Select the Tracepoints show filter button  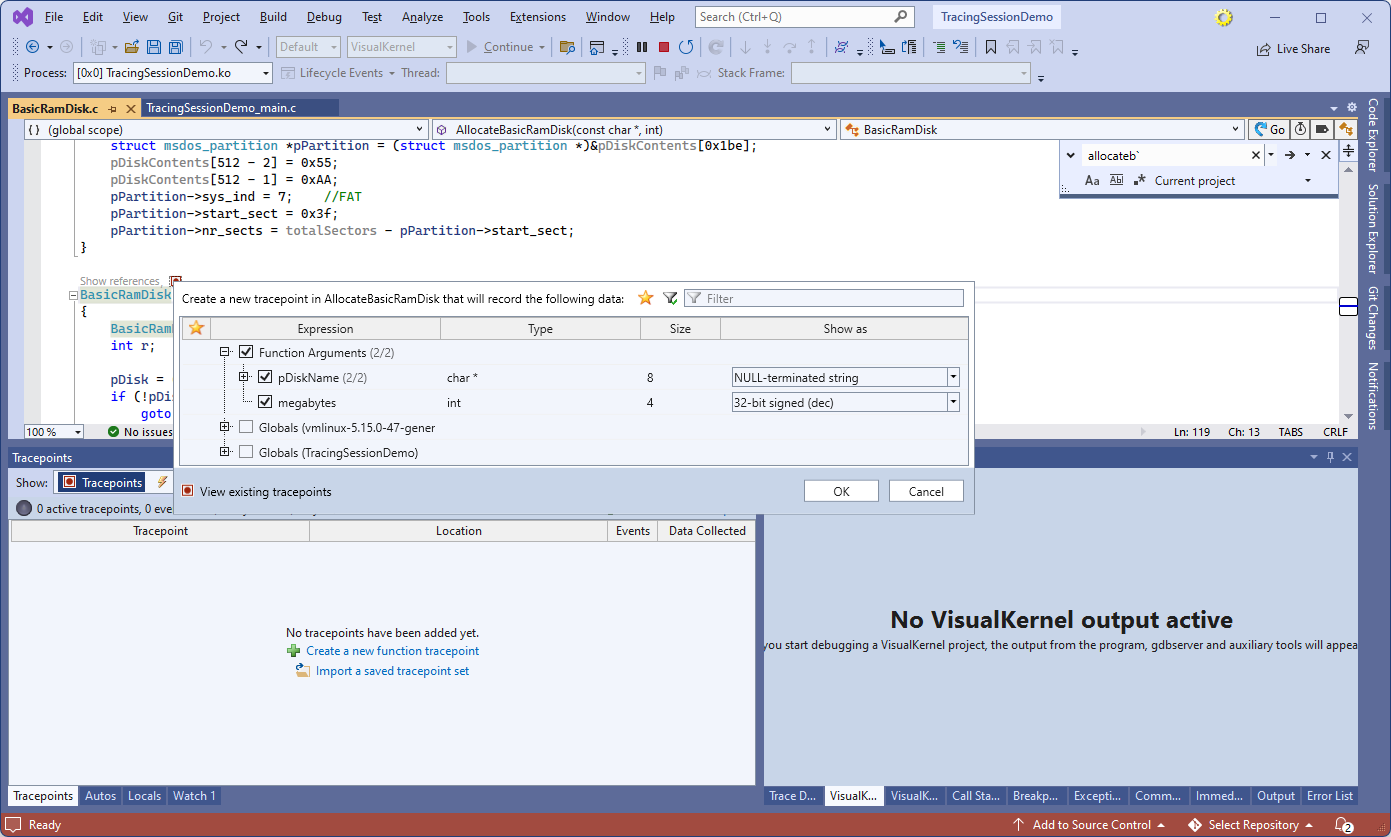(101, 482)
